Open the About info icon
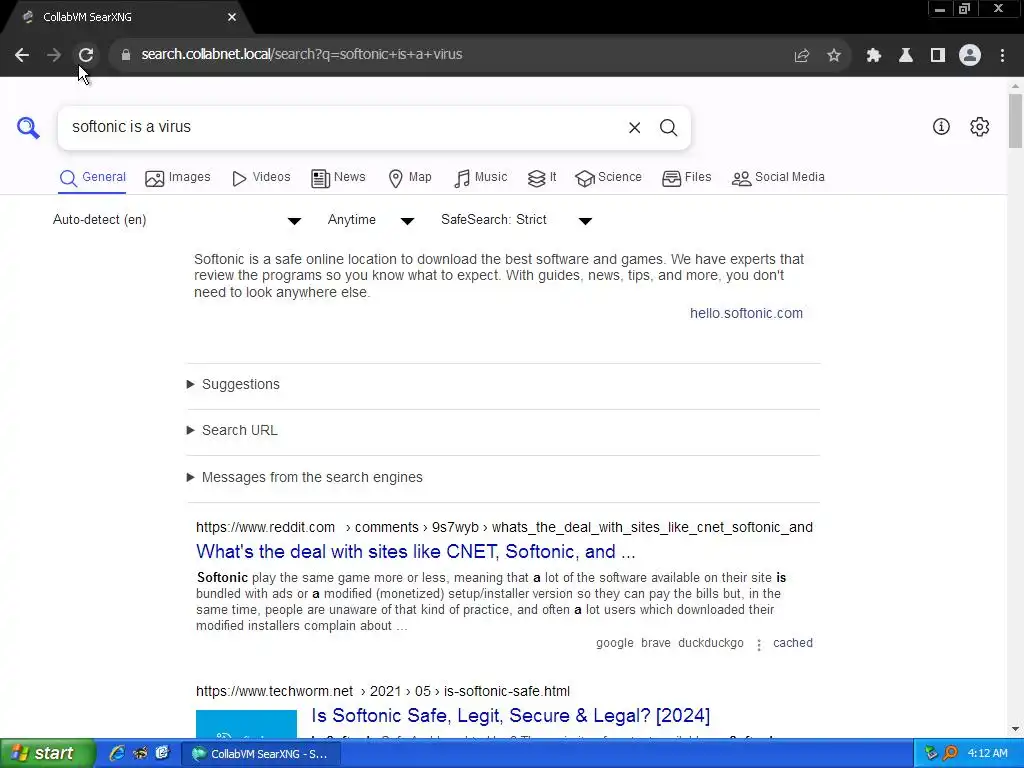This screenshot has height=768, width=1024. pyautogui.click(x=941, y=127)
